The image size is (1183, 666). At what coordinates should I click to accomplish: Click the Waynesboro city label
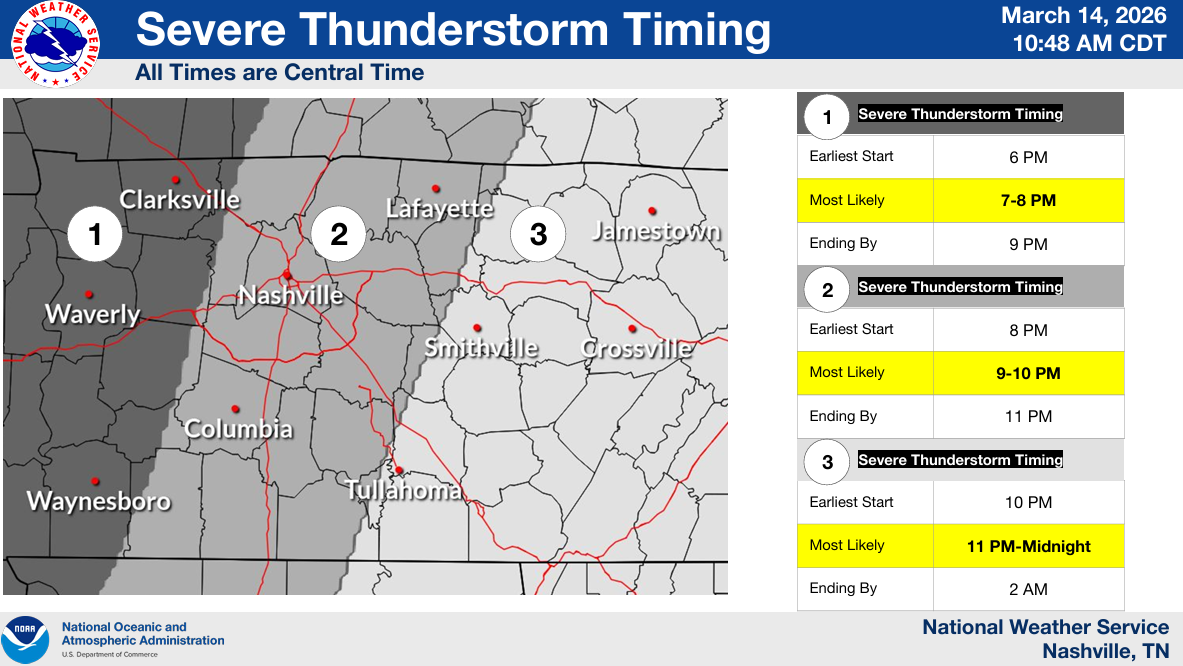point(98,501)
